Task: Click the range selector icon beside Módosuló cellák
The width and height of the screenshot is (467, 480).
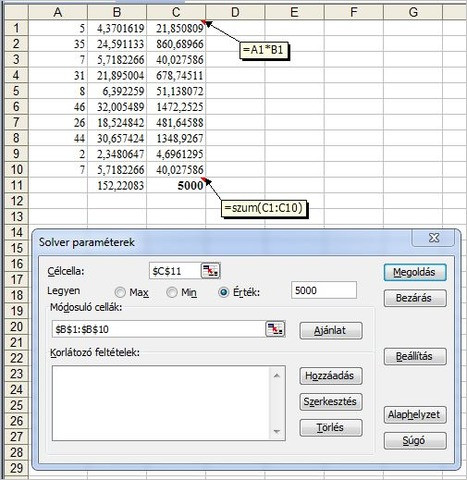Action: 275,329
